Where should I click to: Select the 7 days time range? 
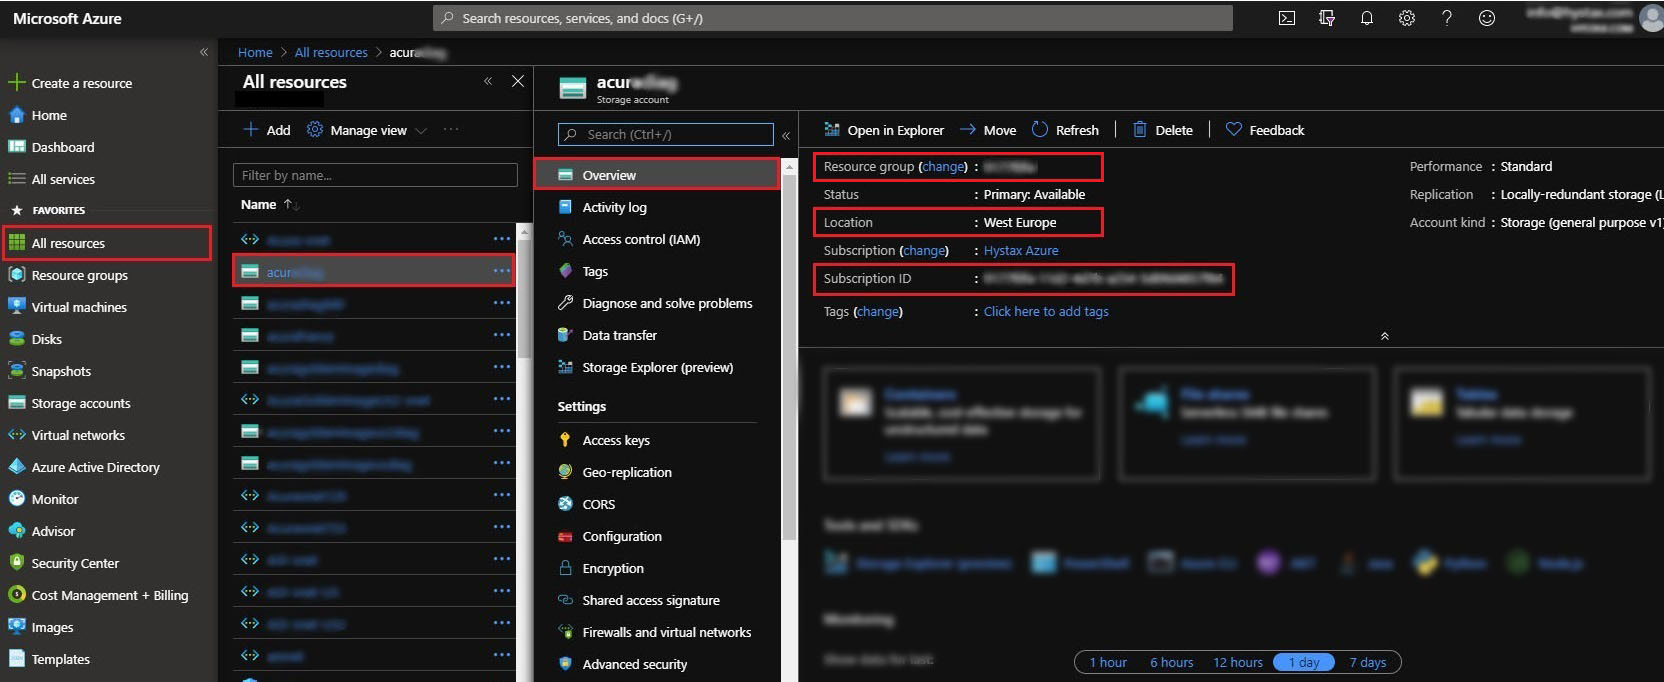[x=1367, y=662]
